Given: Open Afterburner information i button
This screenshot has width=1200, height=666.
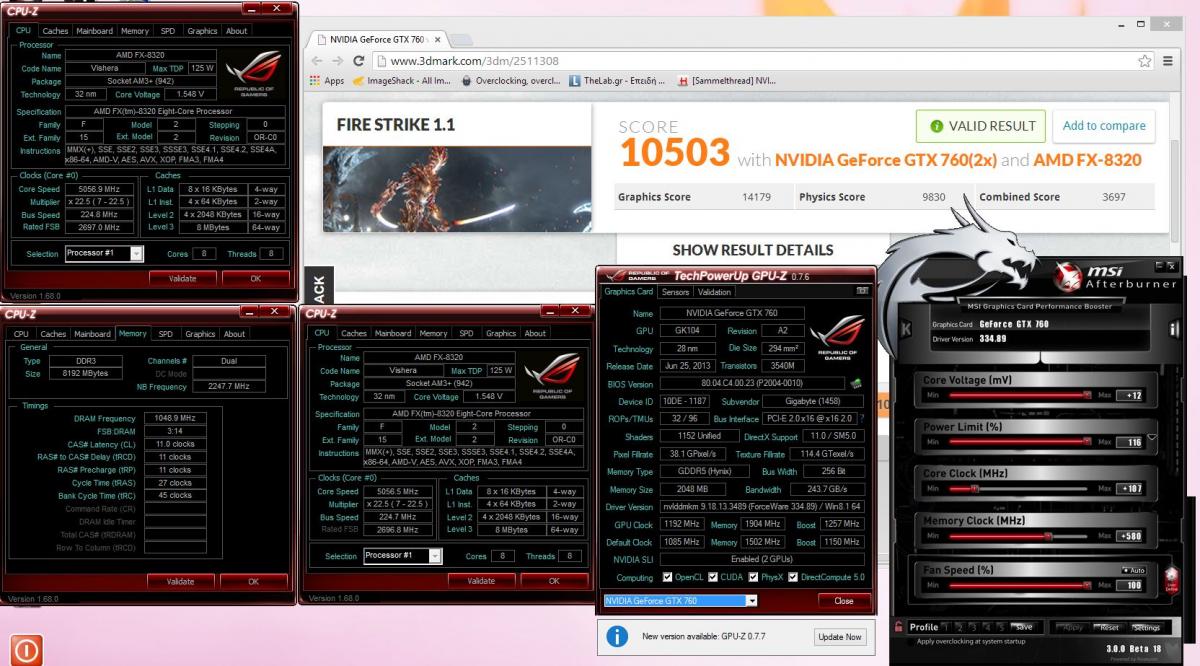Looking at the screenshot, I should click(x=1174, y=328).
